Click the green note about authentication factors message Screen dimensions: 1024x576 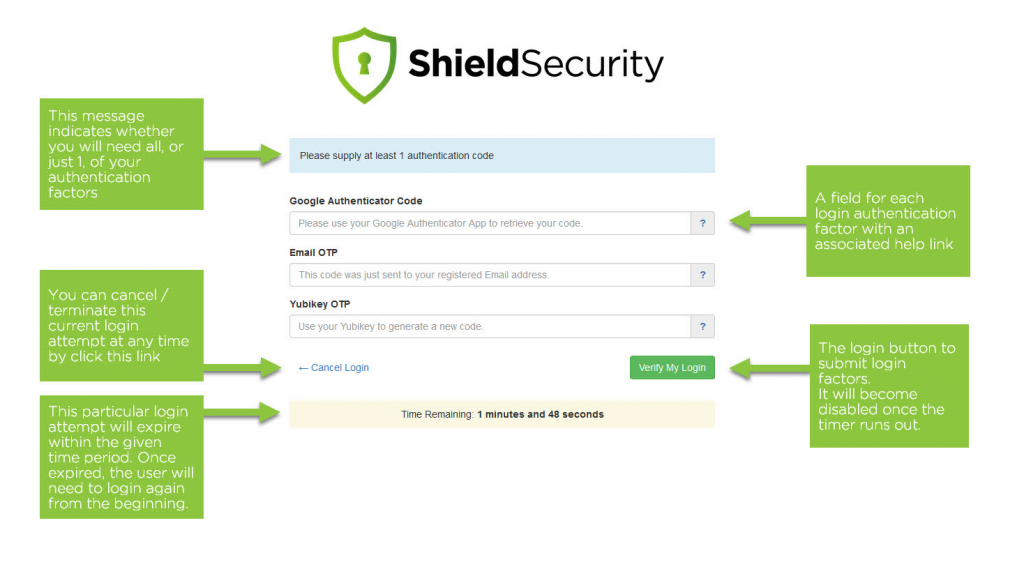[x=121, y=154]
